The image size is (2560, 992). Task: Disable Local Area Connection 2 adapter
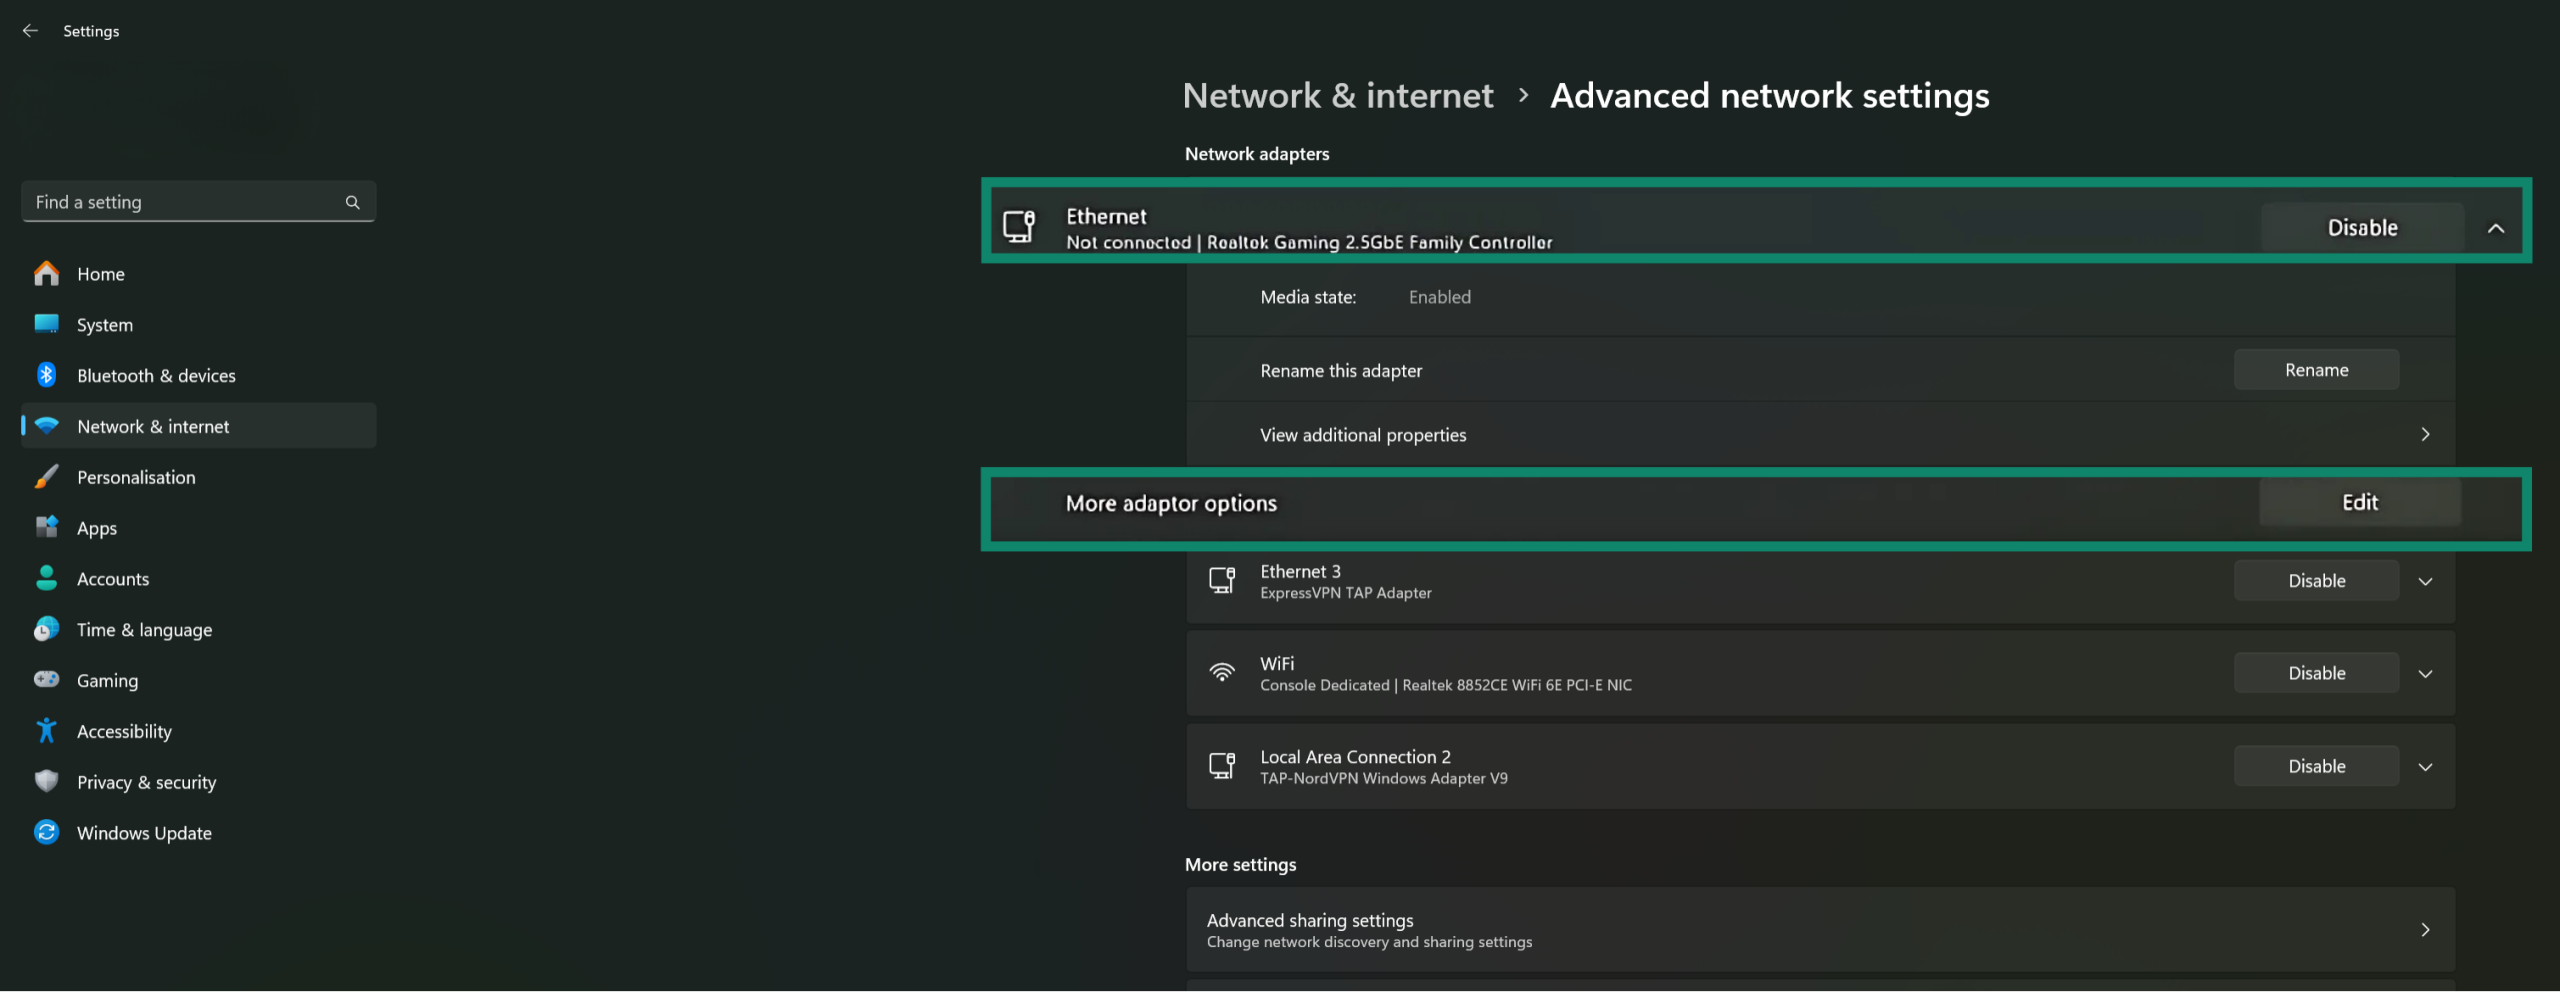[x=2316, y=766]
